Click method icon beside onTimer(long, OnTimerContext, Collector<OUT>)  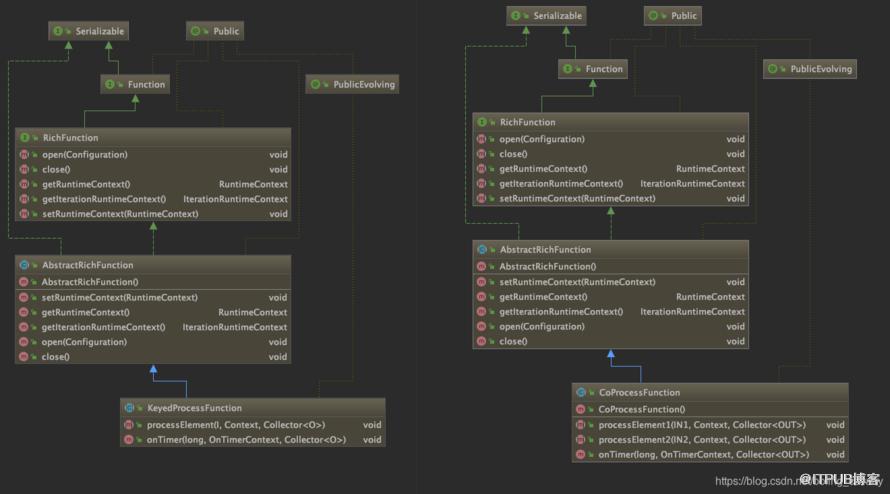tap(581, 454)
